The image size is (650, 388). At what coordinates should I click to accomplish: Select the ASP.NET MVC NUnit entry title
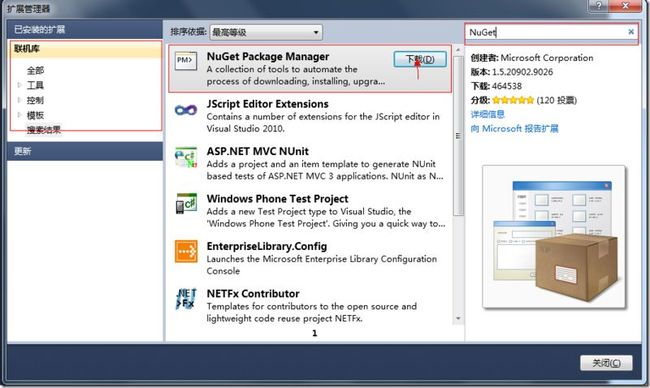[x=257, y=151]
